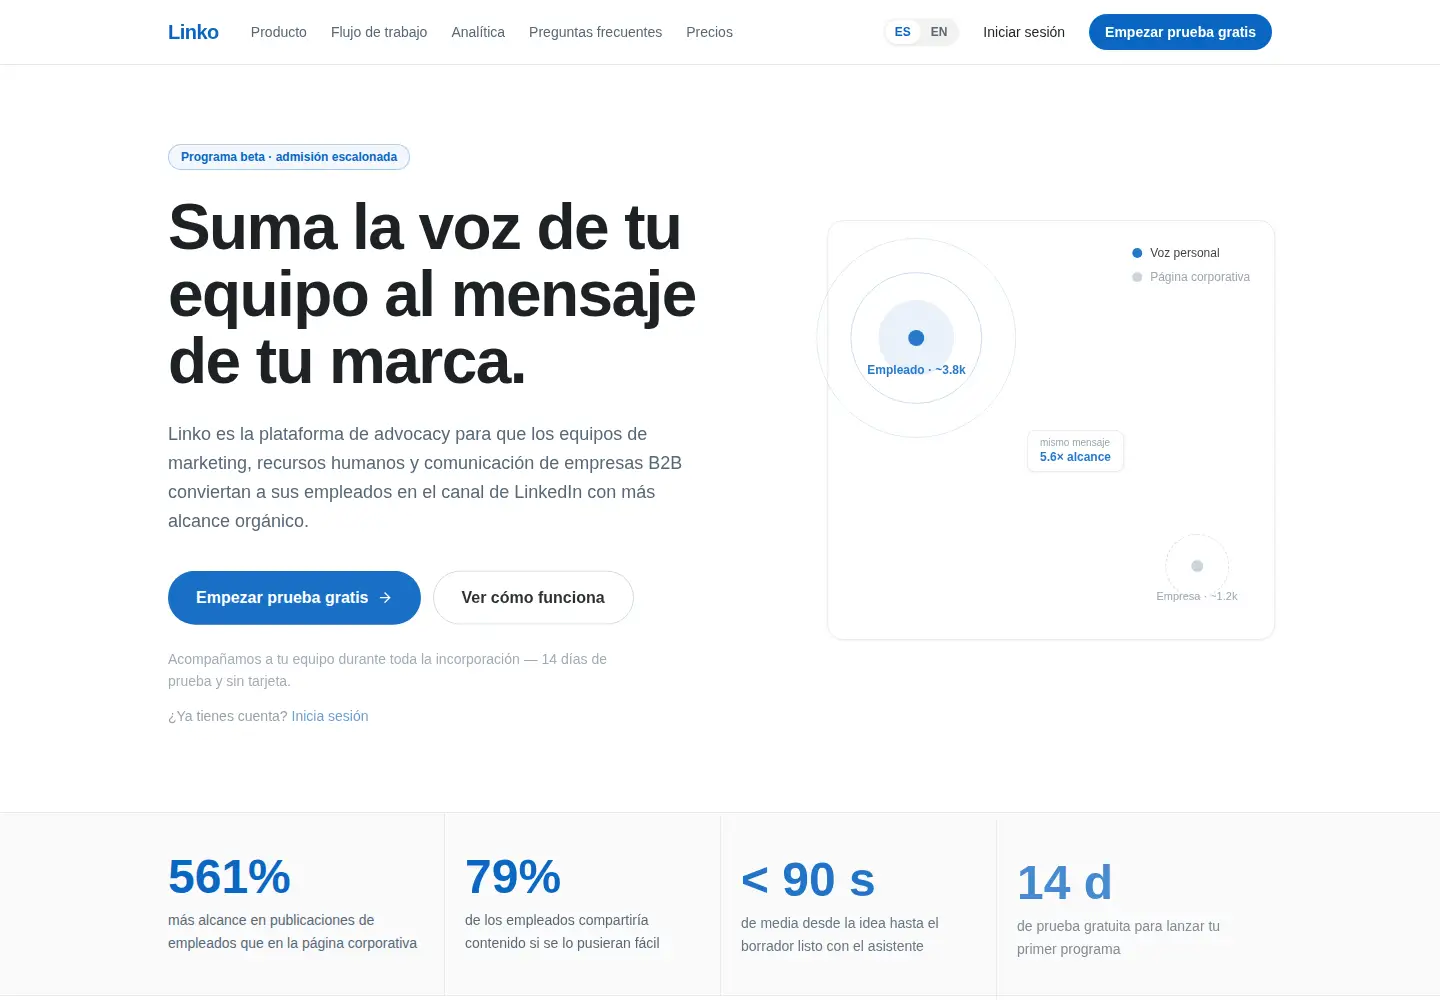Open the Precios nav link
The width and height of the screenshot is (1440, 1000).
tap(709, 32)
